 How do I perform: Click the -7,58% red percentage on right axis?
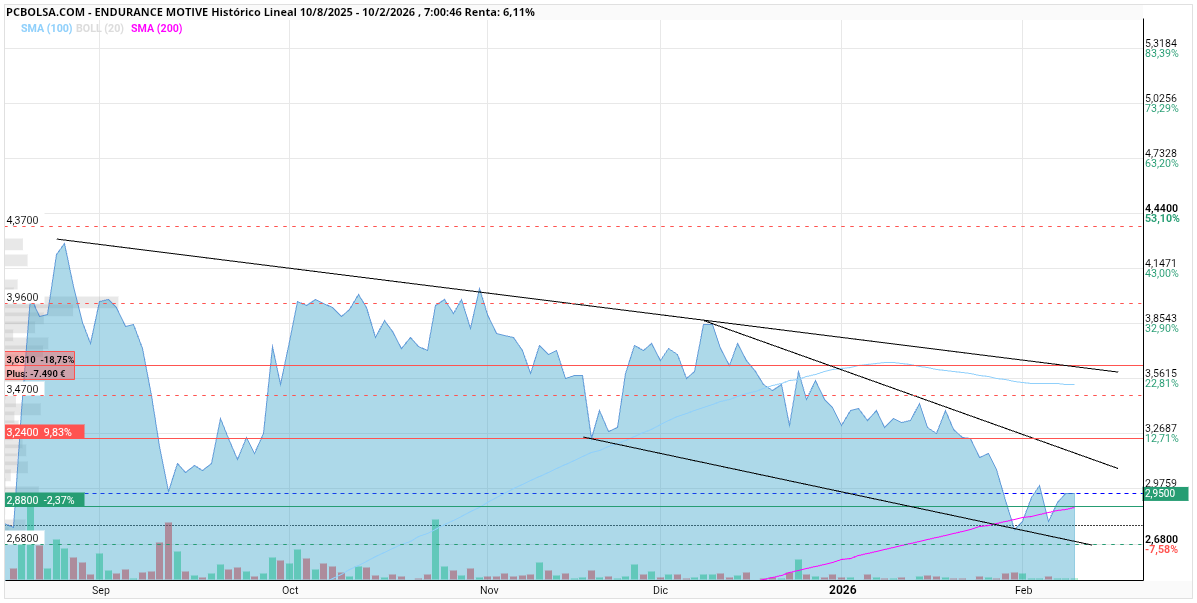[1161, 549]
